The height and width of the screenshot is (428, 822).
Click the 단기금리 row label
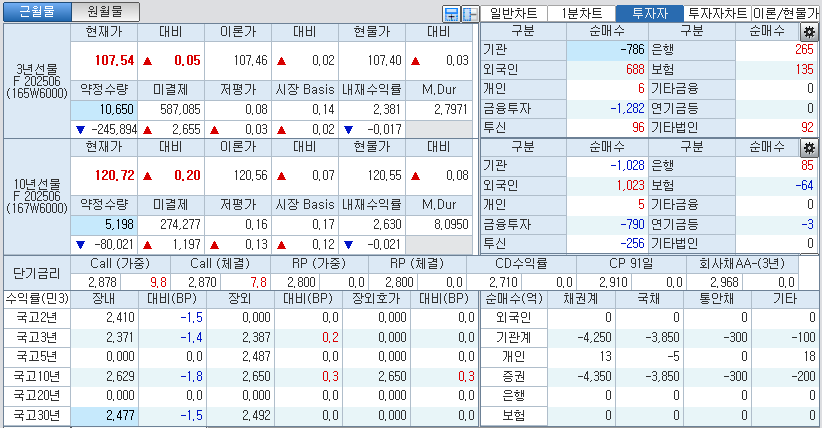point(37,273)
